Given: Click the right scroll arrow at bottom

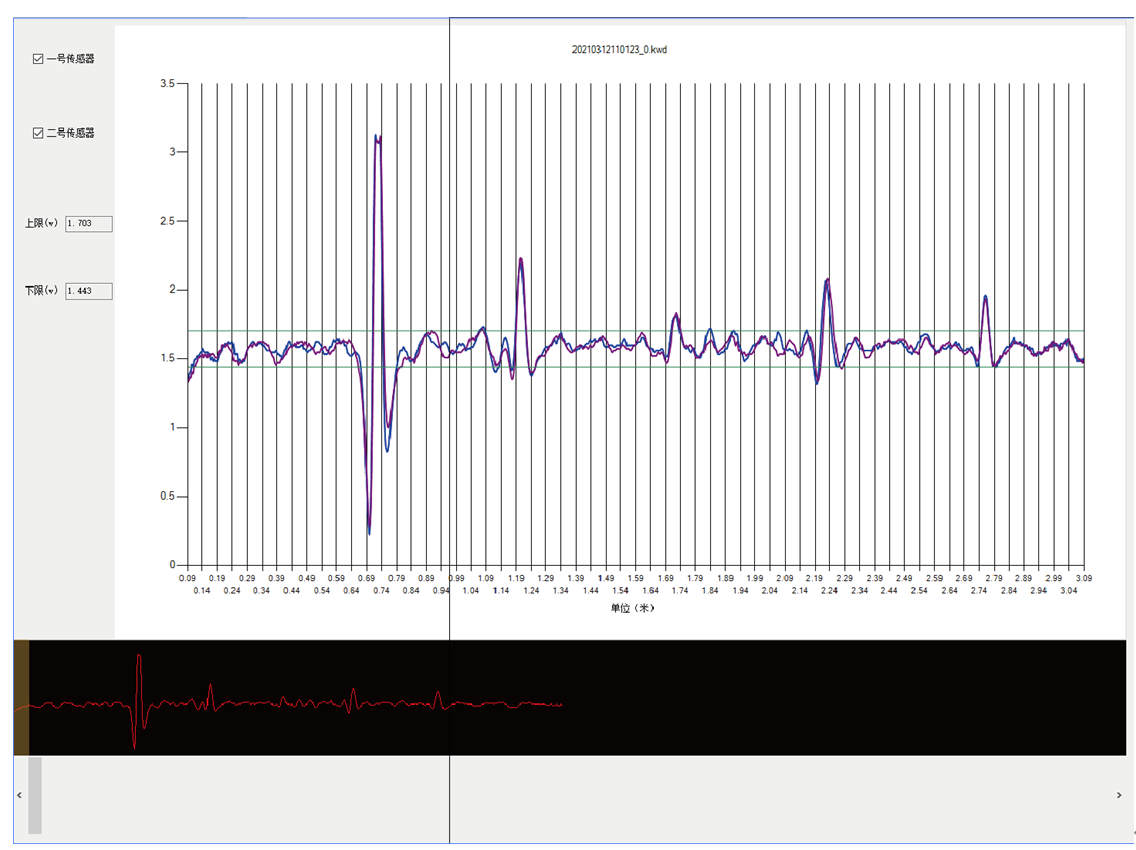Looking at the screenshot, I should 1118,795.
